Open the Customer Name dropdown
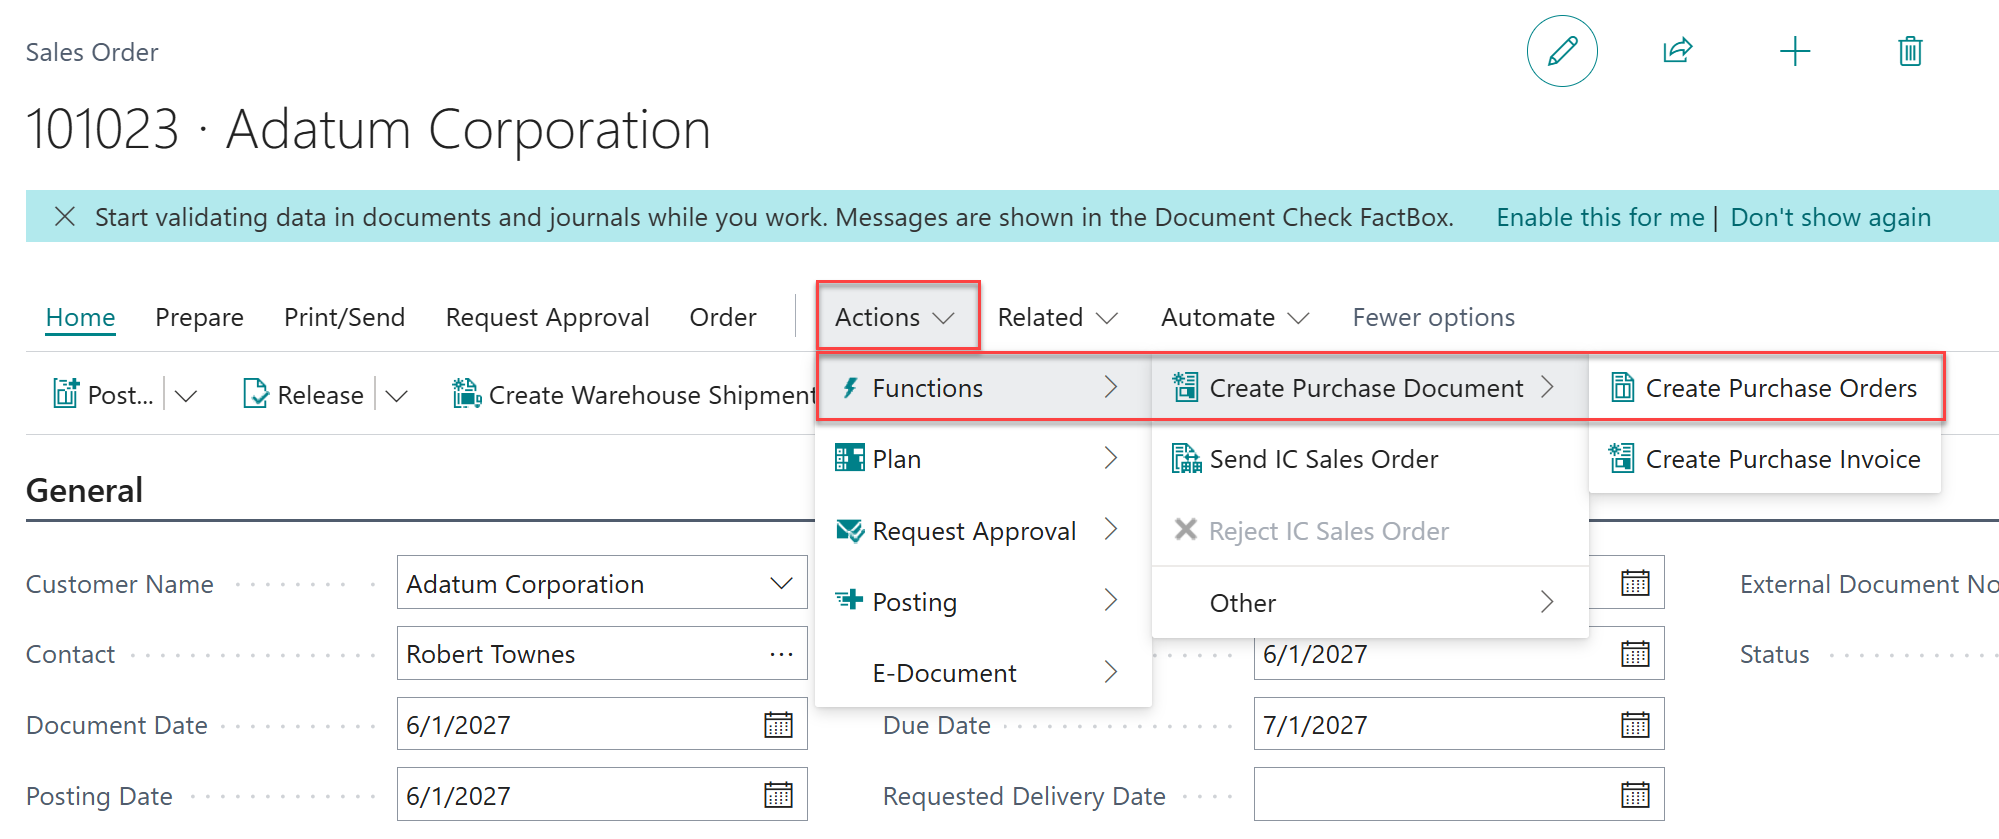 (x=781, y=583)
